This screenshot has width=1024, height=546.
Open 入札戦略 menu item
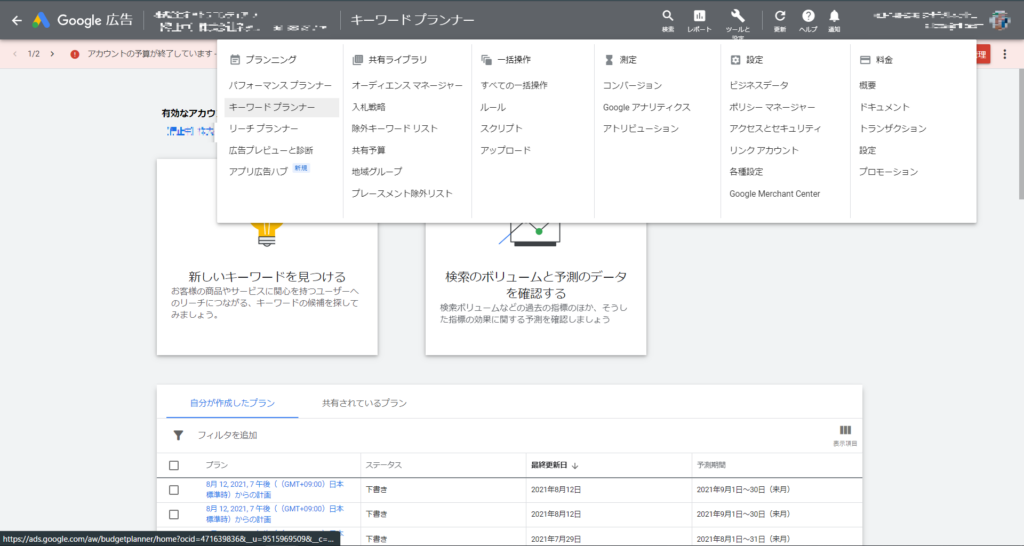pyautogui.click(x=368, y=107)
